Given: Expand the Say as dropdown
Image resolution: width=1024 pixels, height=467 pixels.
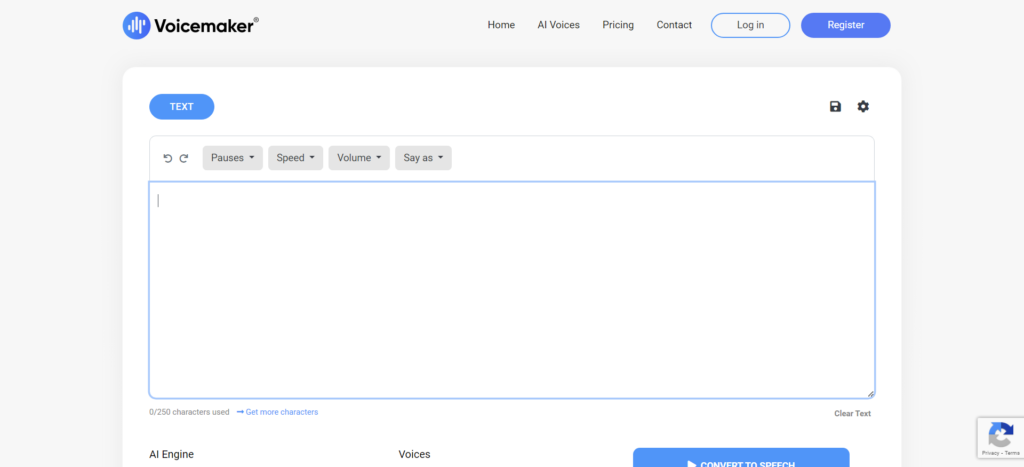Looking at the screenshot, I should tap(423, 158).
